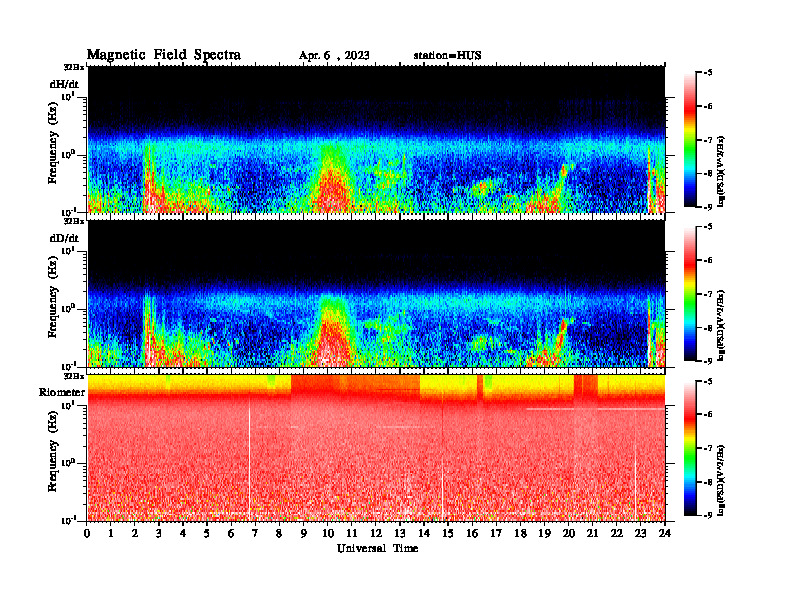Click the dH/dt color scale log(PSD) units label
This screenshot has height=612, width=792.
click(721, 171)
